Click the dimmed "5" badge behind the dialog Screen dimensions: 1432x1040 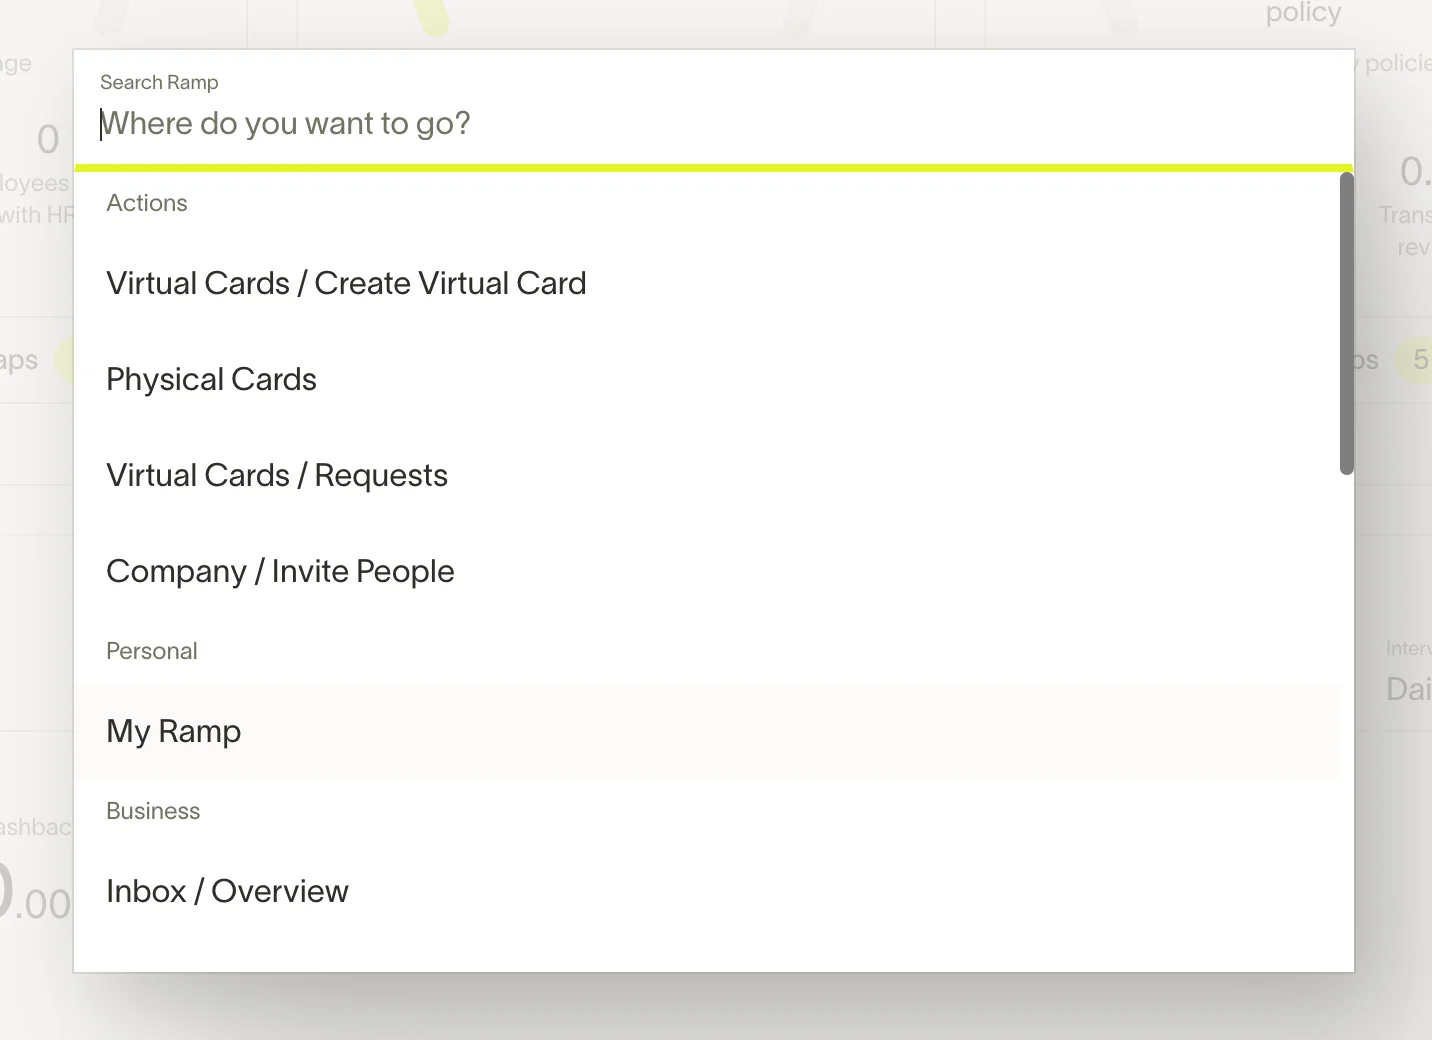tap(1419, 360)
